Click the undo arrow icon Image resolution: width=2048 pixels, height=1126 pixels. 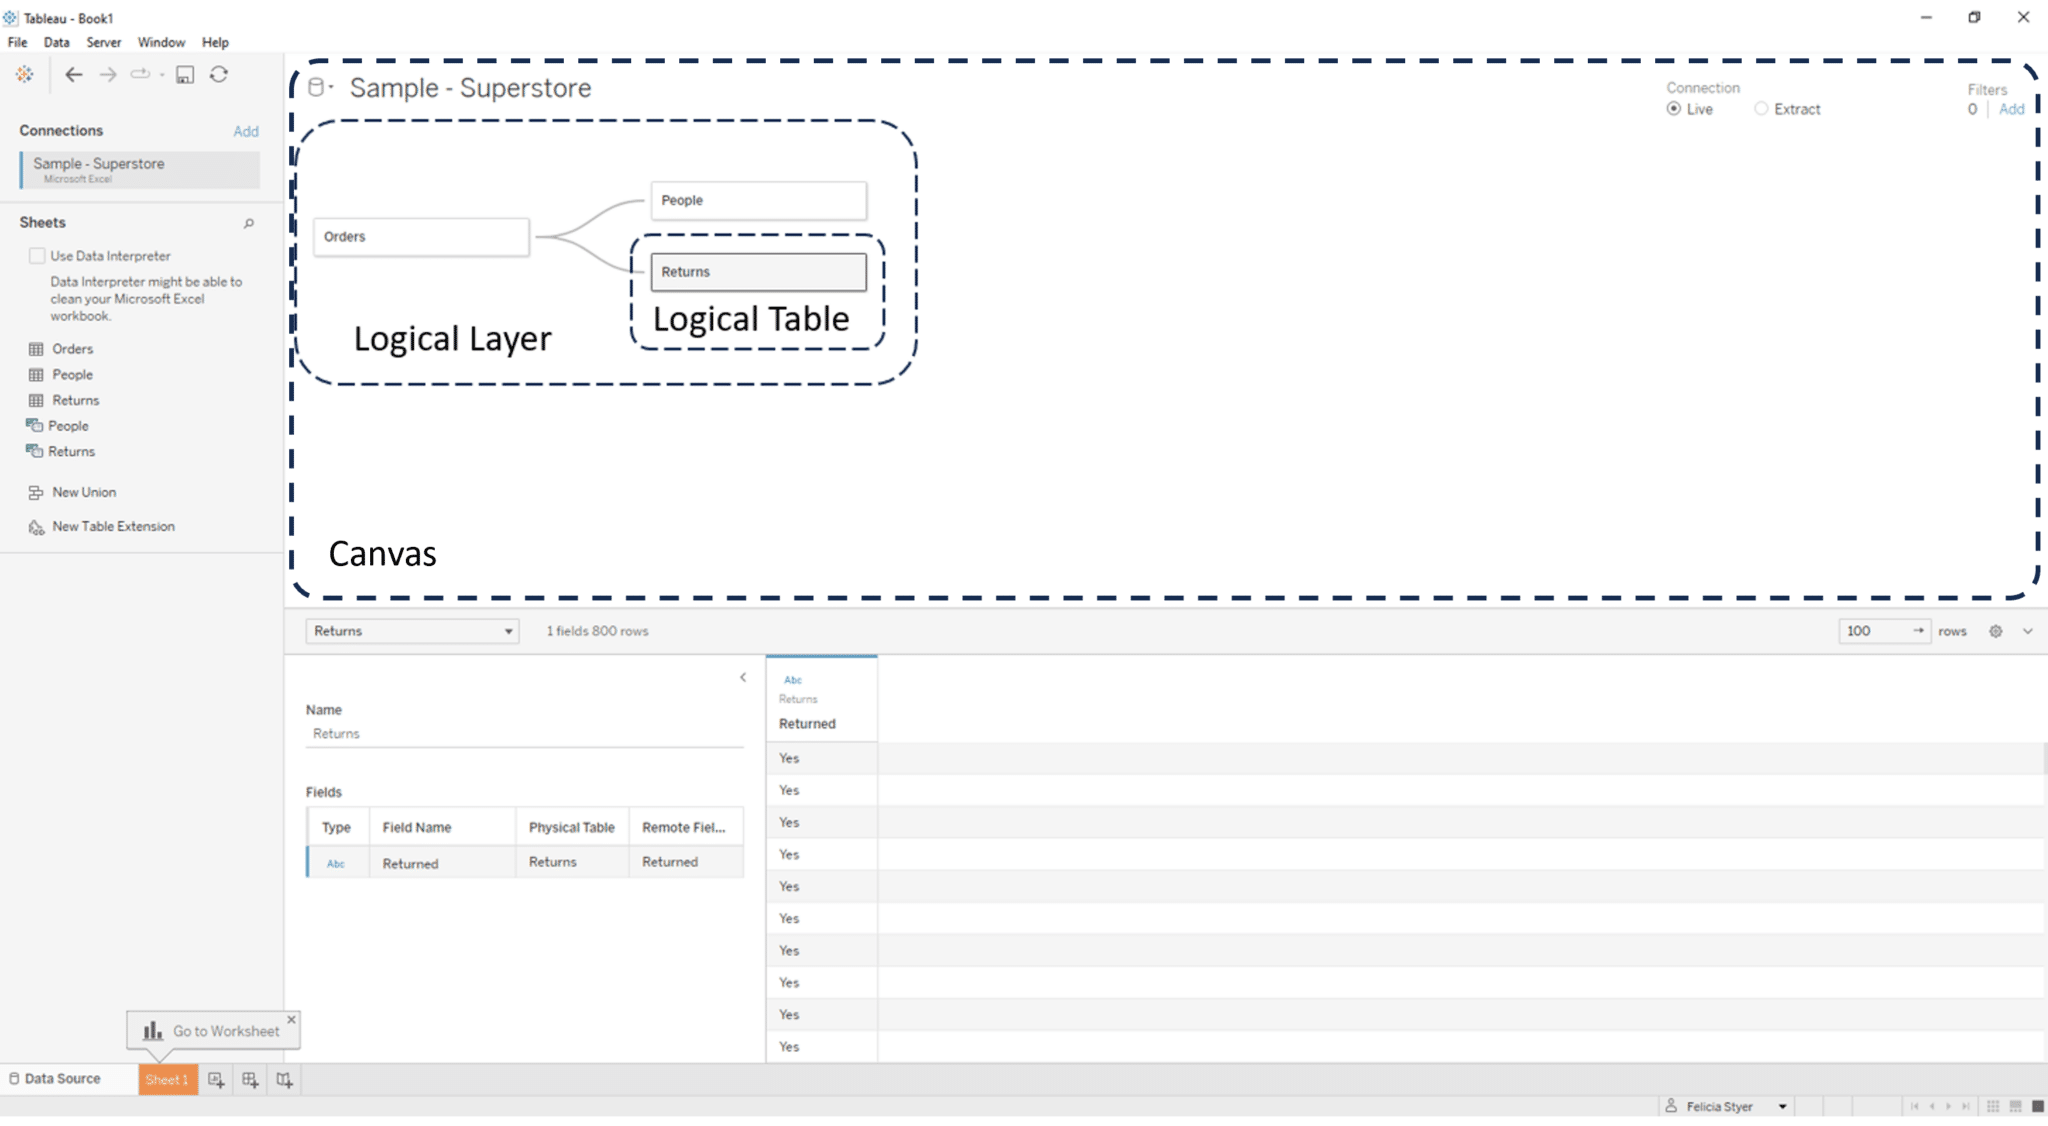[x=74, y=74]
